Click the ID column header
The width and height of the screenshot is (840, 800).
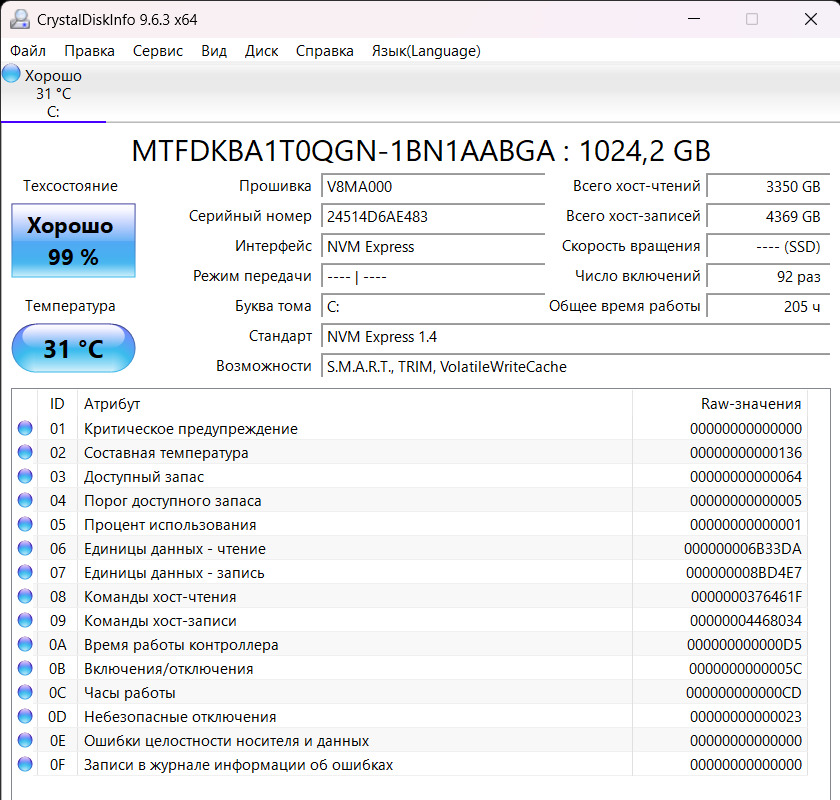click(x=57, y=403)
